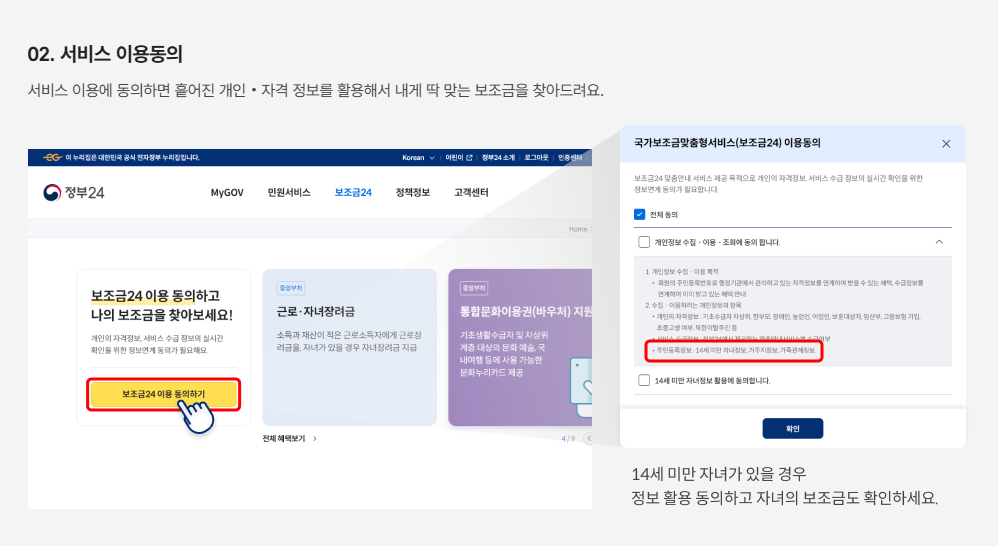Open the 통합문화이용권(바우처) card

point(520,347)
